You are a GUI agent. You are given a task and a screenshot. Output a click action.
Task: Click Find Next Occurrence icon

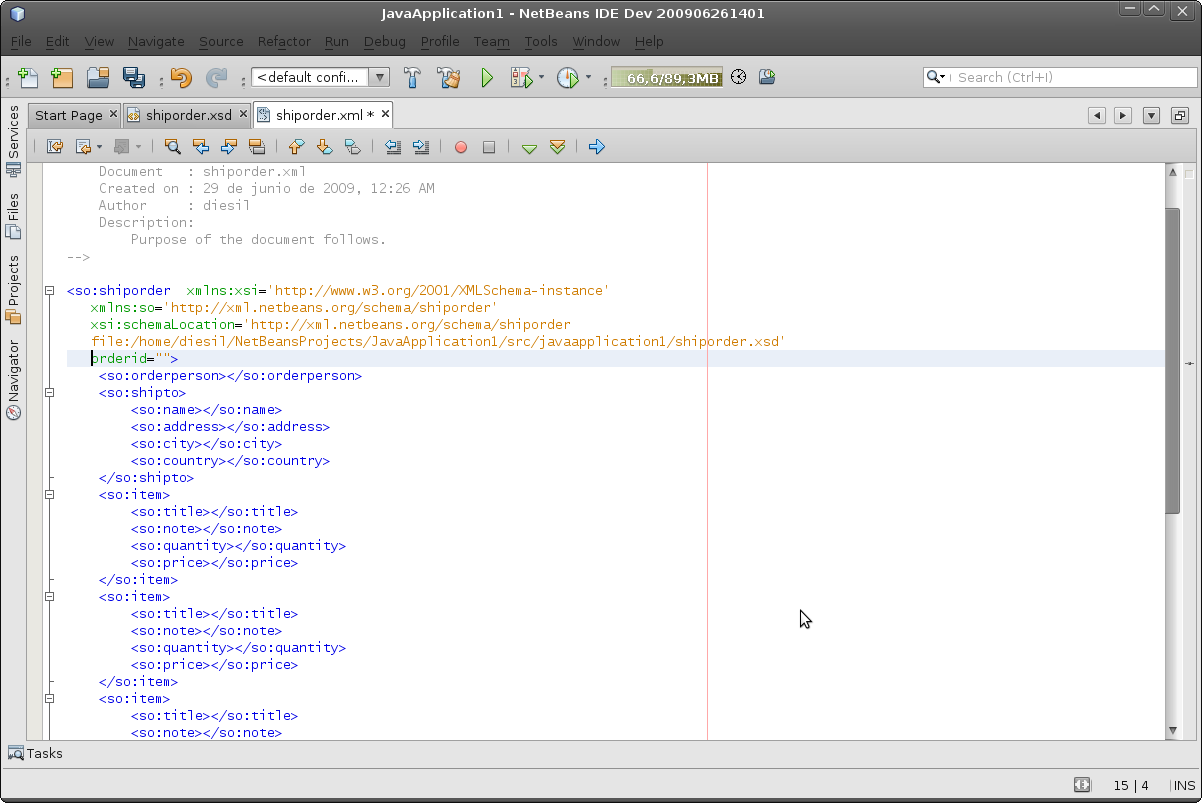[229, 147]
